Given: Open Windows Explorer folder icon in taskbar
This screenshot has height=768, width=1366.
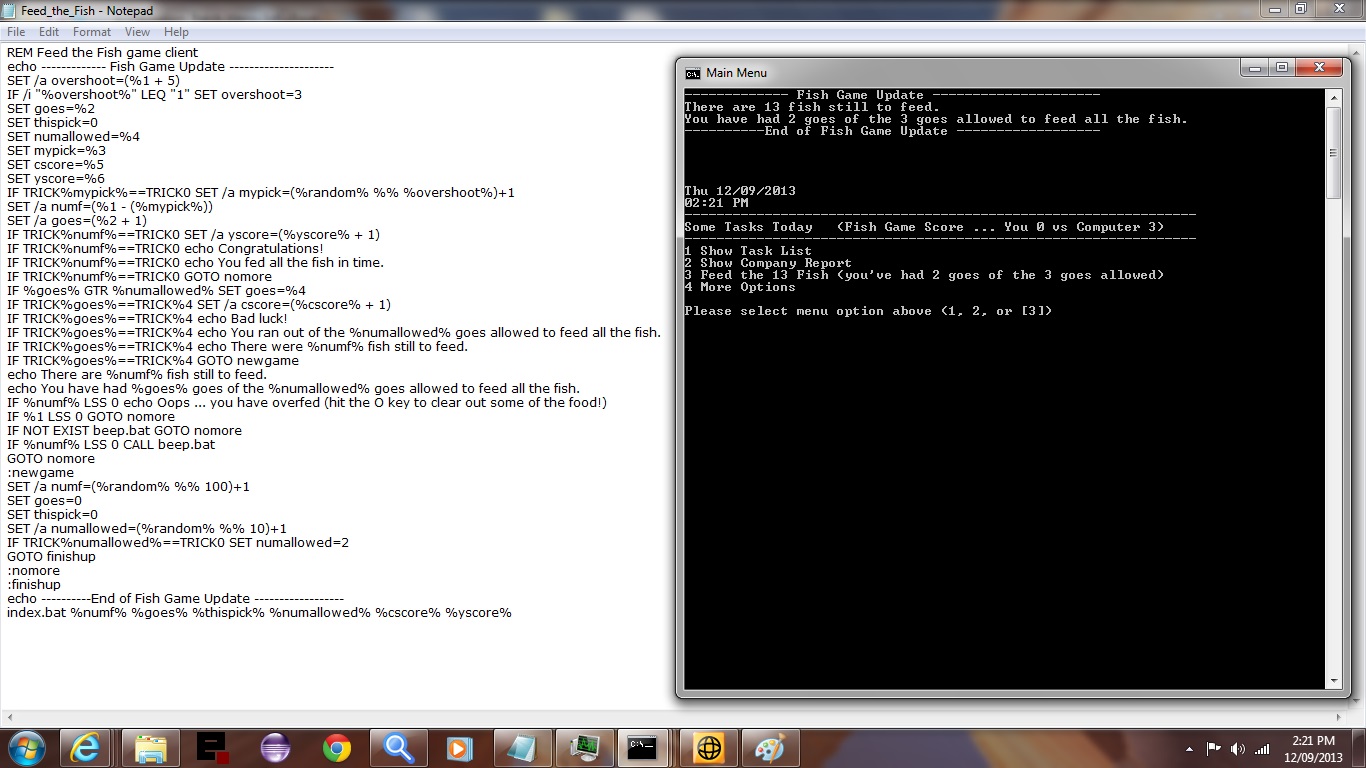Looking at the screenshot, I should click(151, 748).
